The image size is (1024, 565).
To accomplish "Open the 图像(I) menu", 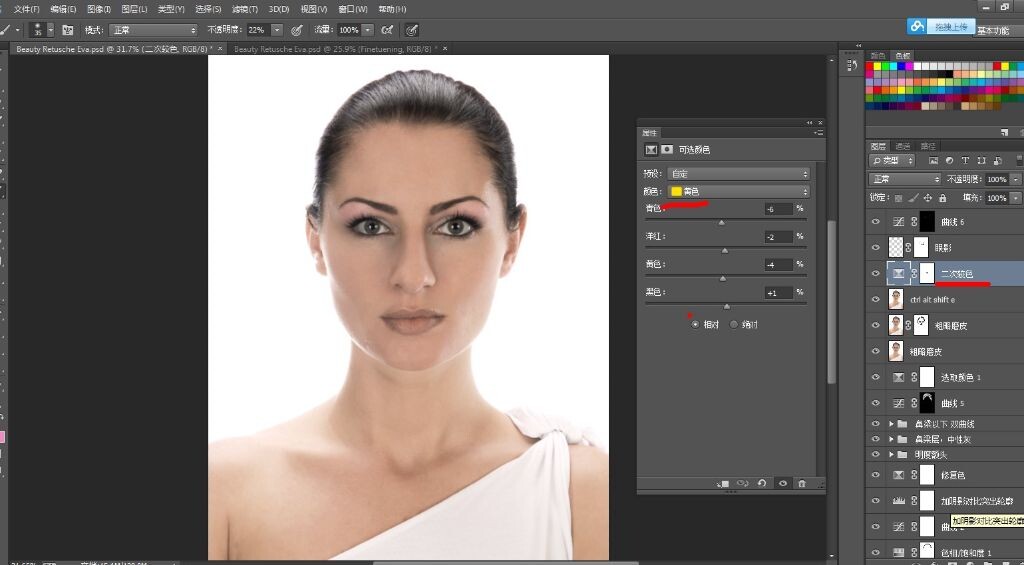I will coord(99,9).
